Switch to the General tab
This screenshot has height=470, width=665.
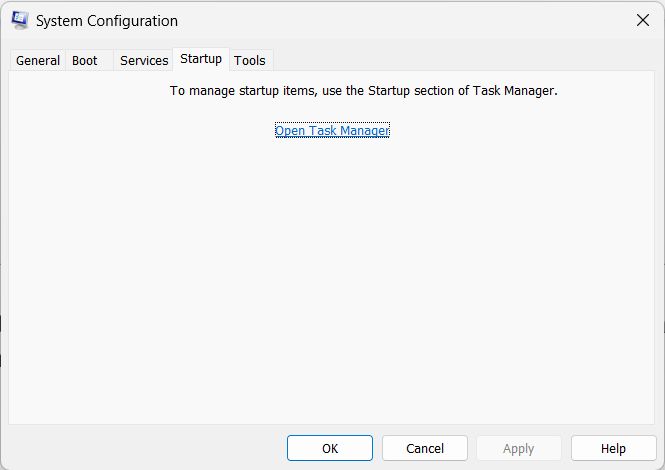(x=38, y=61)
